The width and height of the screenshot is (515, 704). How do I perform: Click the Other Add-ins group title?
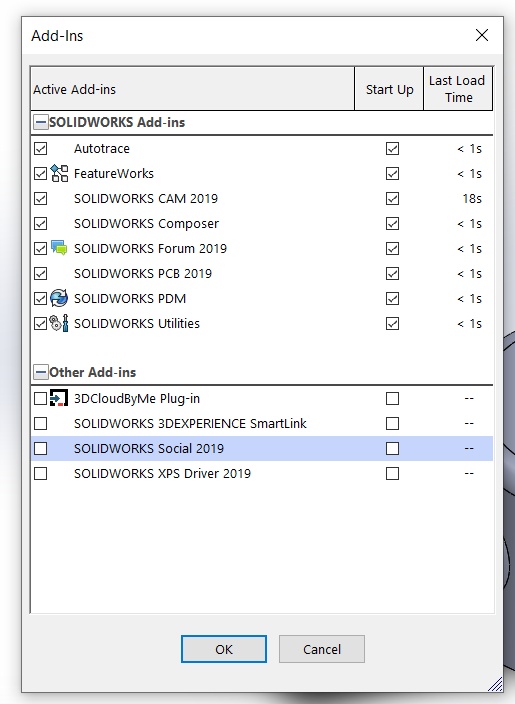pos(92,372)
